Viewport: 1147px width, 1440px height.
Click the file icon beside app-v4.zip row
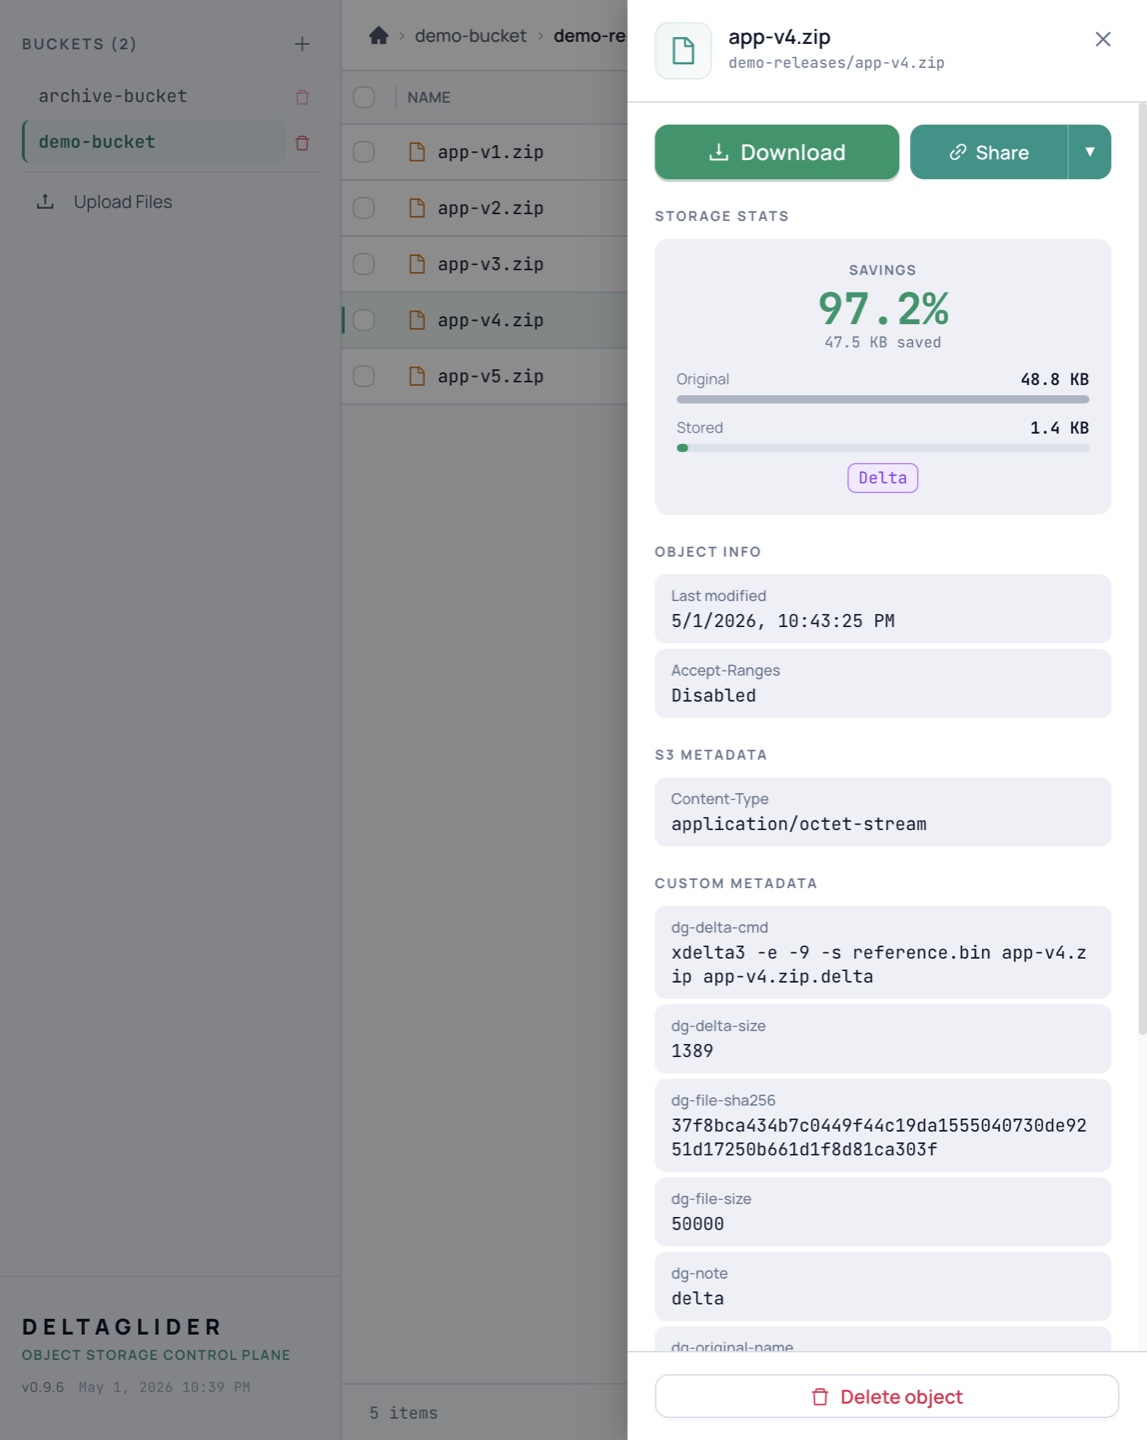pyautogui.click(x=417, y=320)
